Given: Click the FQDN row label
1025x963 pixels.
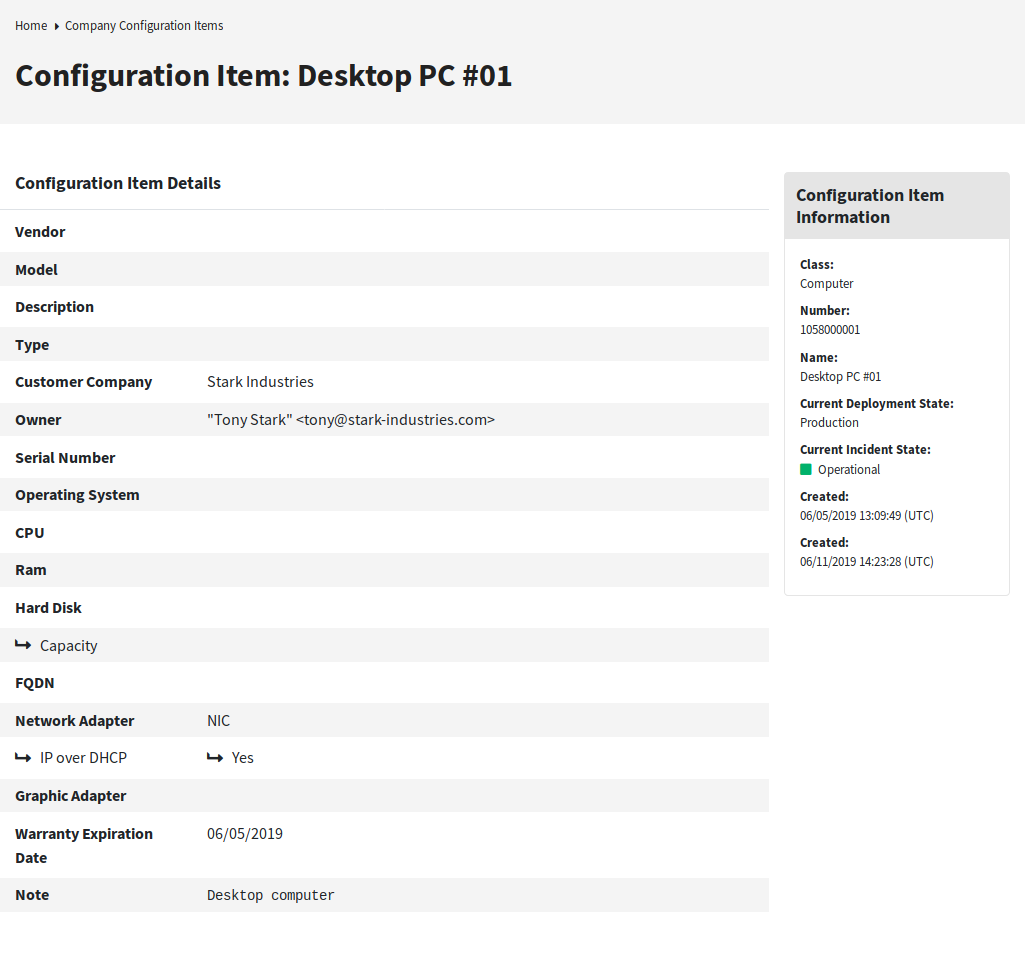Looking at the screenshot, I should 35,683.
